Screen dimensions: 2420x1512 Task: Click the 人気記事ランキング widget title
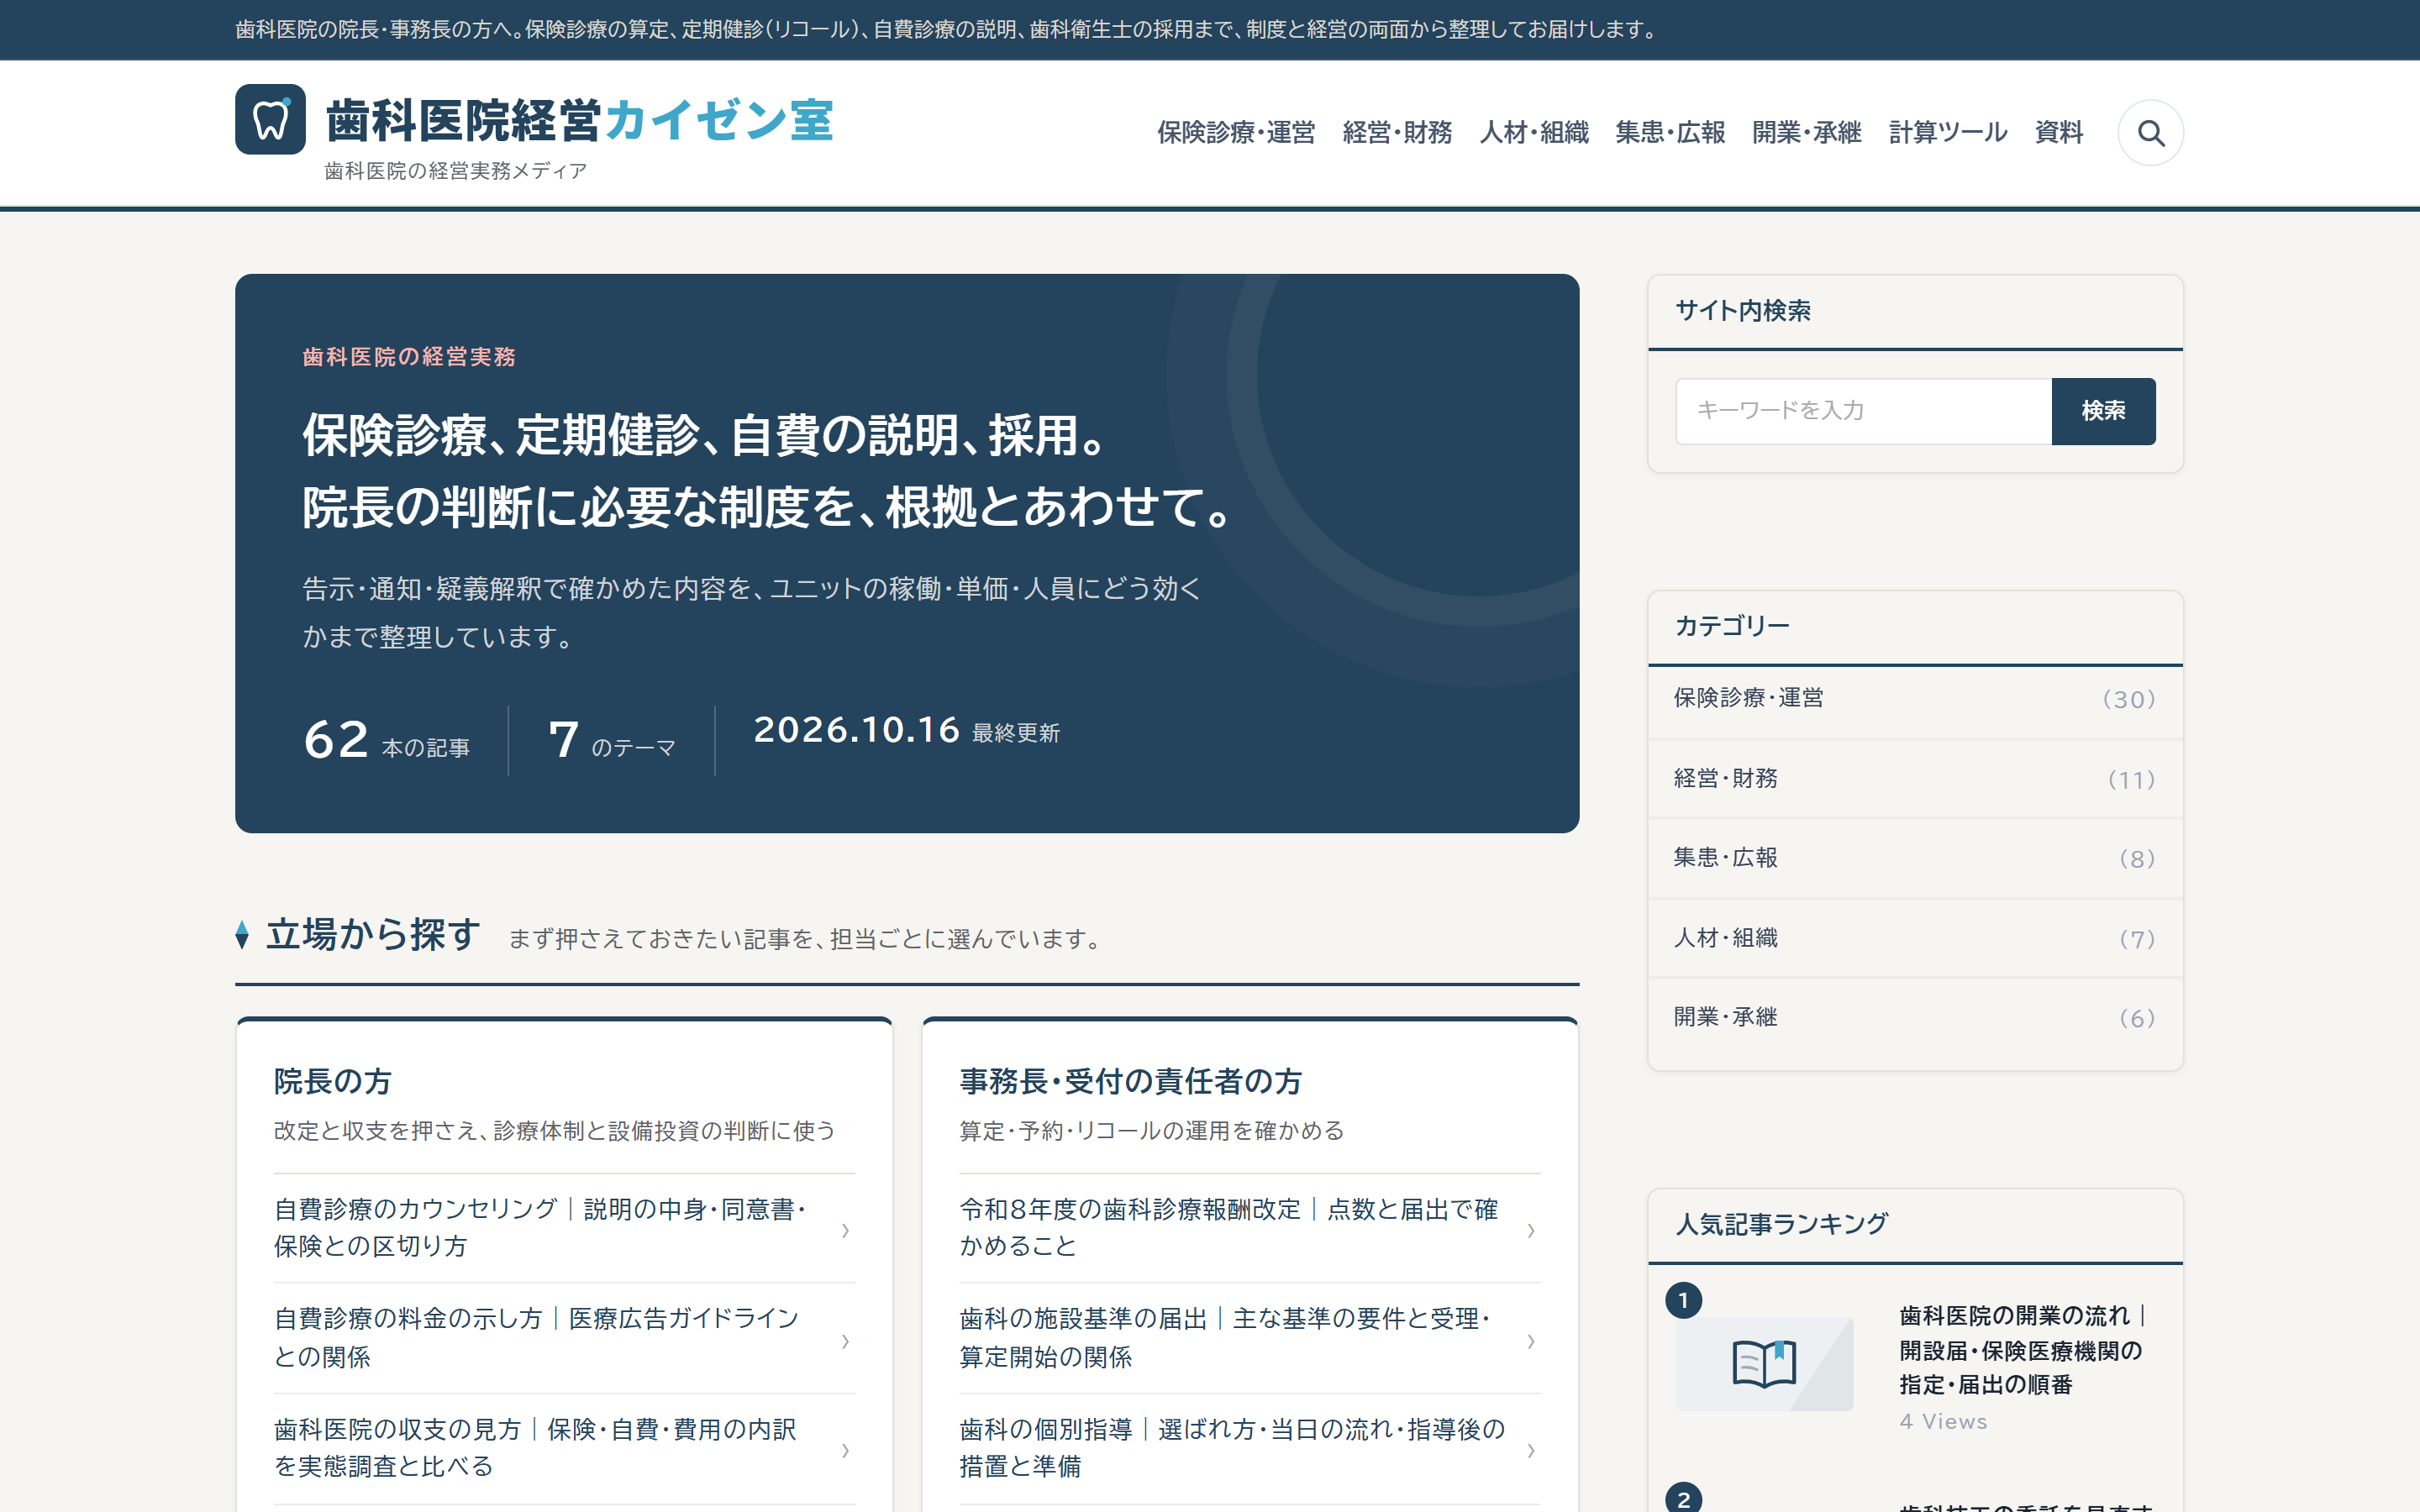1781,1224
